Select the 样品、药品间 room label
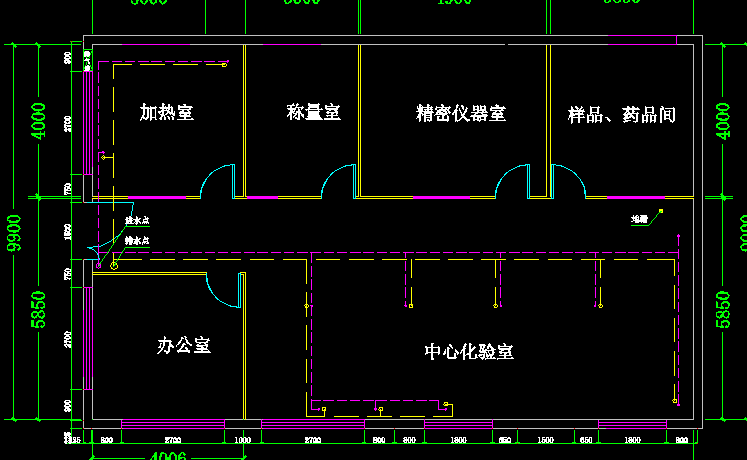The image size is (747, 460). click(x=622, y=115)
